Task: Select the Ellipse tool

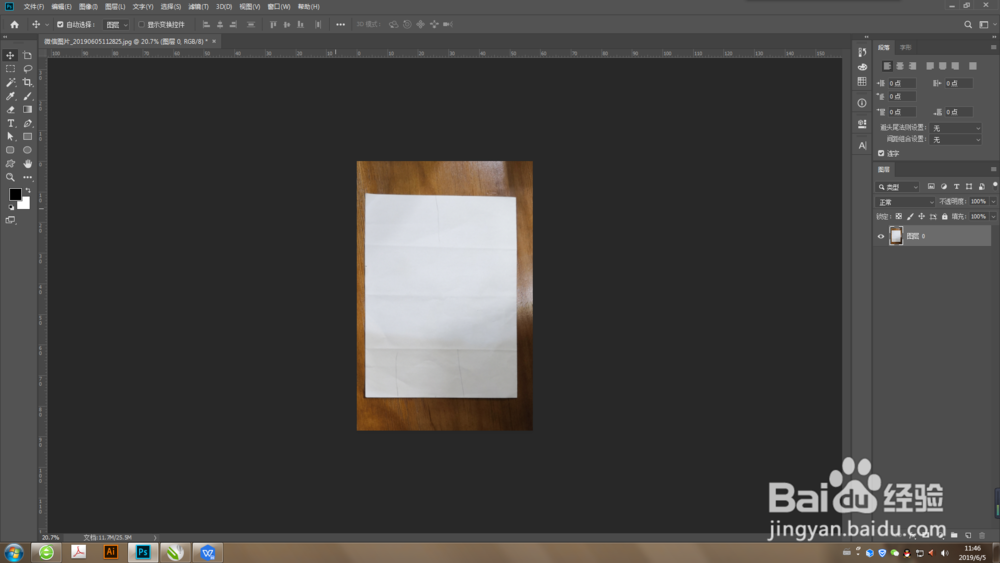Action: click(x=27, y=150)
